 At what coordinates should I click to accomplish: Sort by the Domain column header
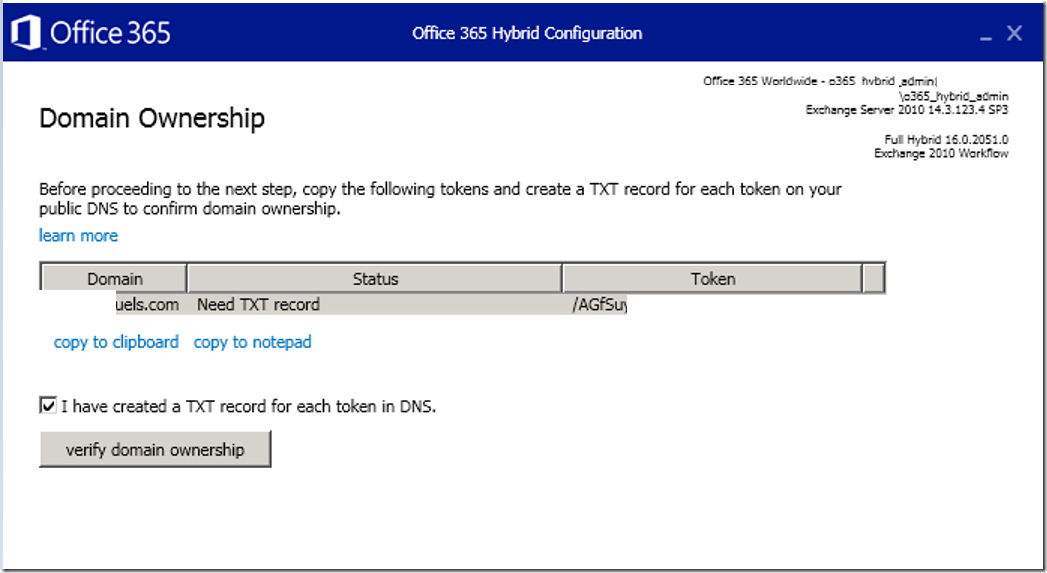click(114, 278)
